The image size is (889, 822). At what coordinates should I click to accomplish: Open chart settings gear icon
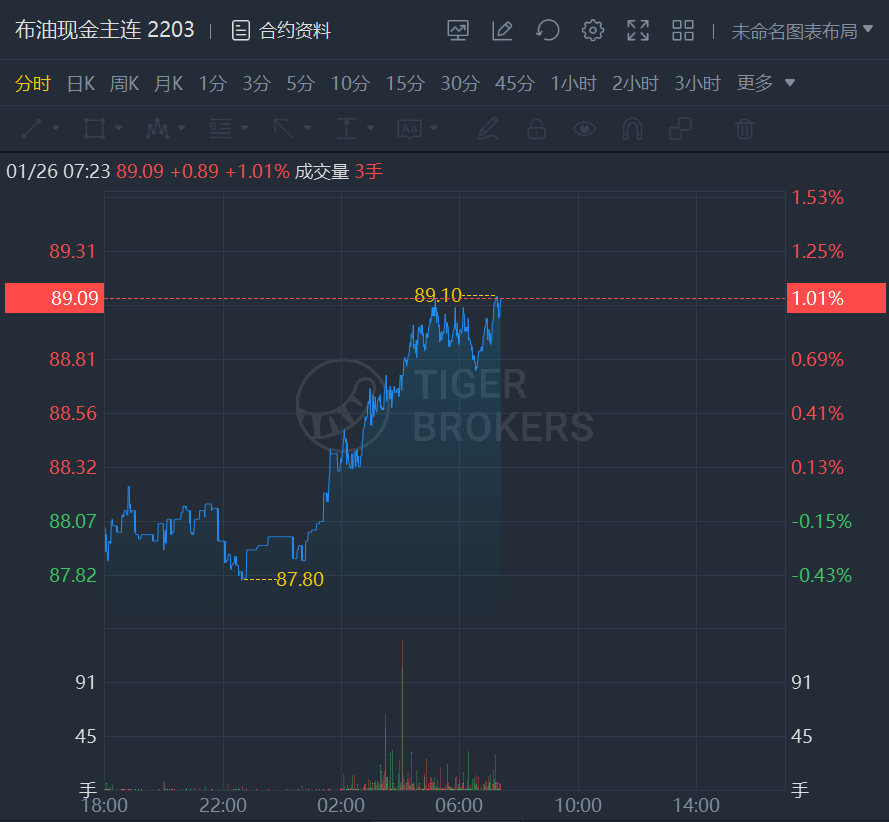[593, 31]
